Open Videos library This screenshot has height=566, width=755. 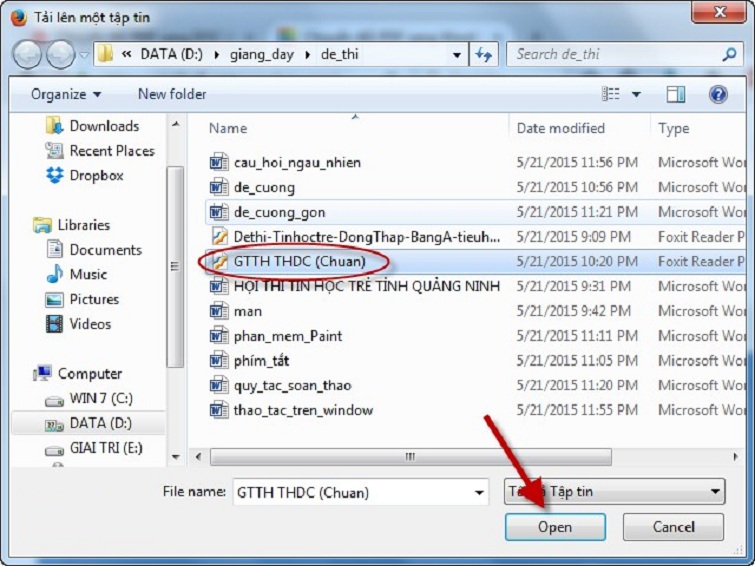78,324
